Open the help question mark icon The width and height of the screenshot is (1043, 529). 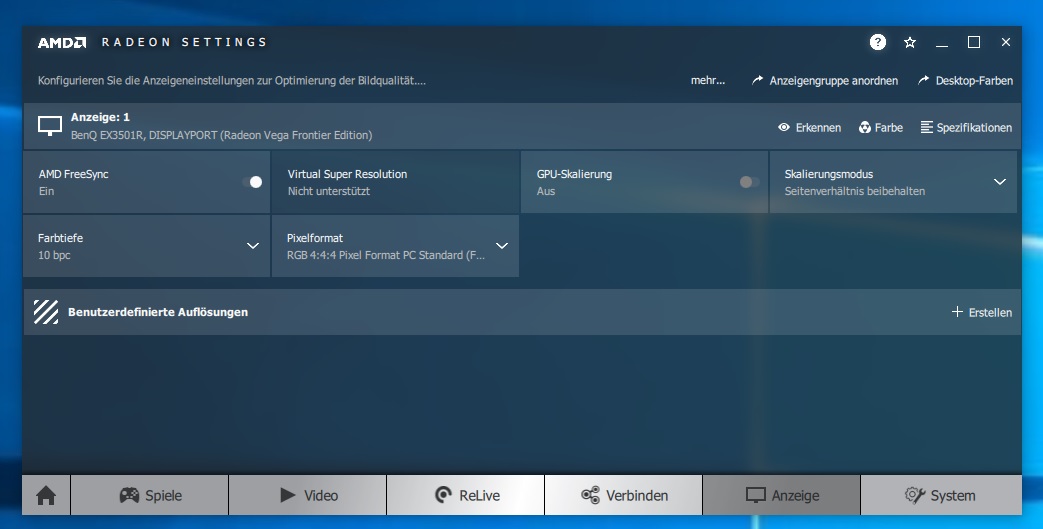[877, 43]
